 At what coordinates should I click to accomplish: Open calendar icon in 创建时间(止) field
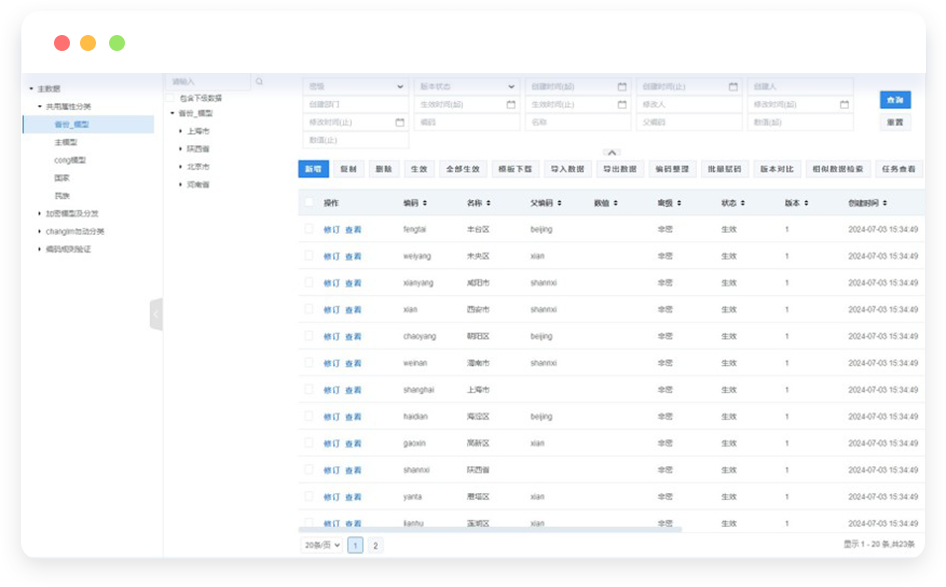coord(732,87)
